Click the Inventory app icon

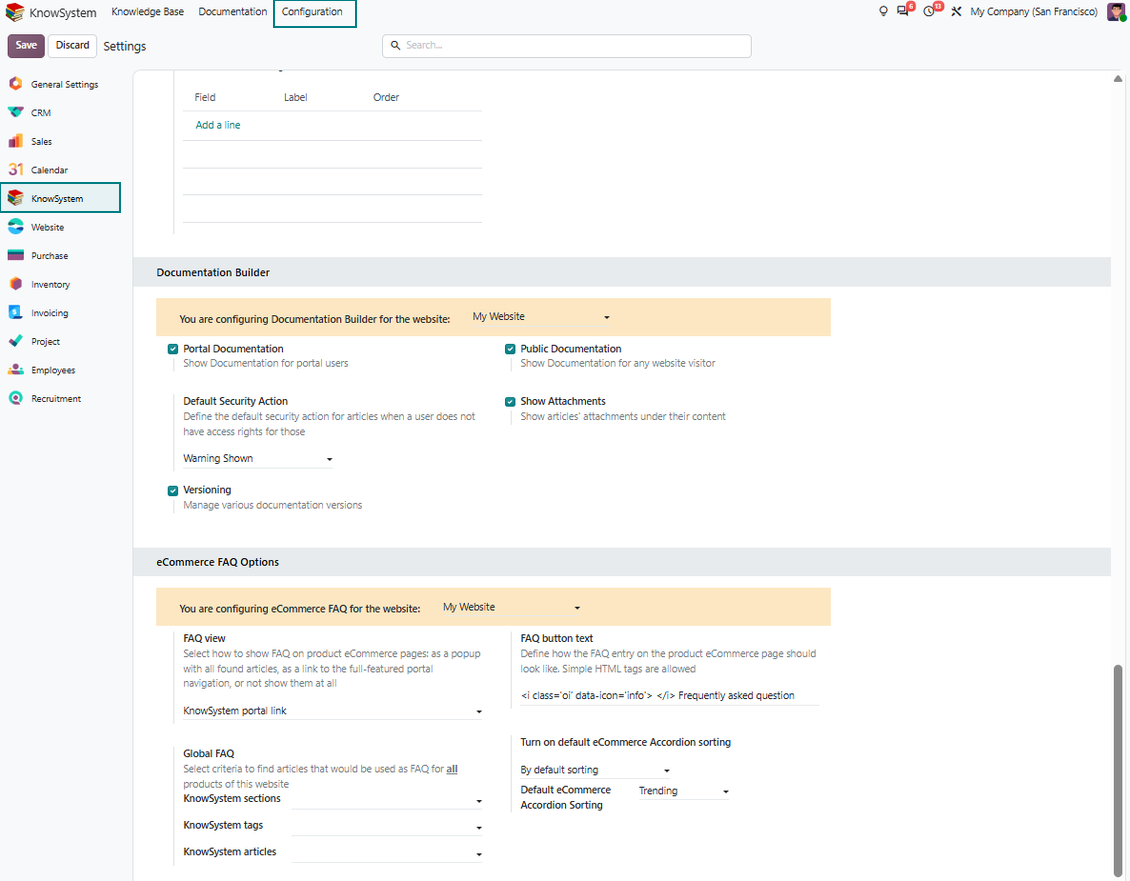pyautogui.click(x=15, y=284)
